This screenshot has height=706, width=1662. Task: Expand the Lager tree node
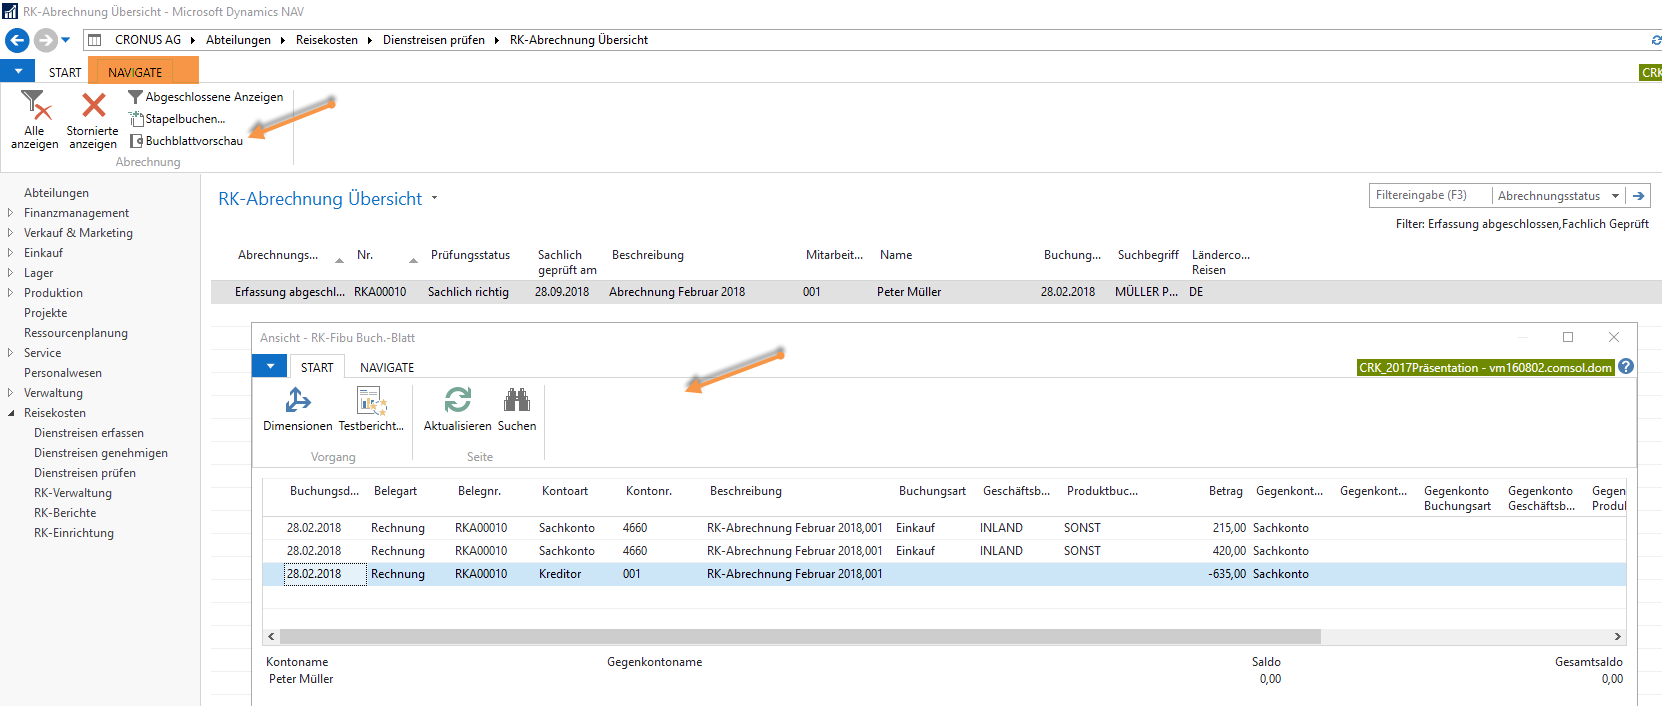pyautogui.click(x=10, y=273)
